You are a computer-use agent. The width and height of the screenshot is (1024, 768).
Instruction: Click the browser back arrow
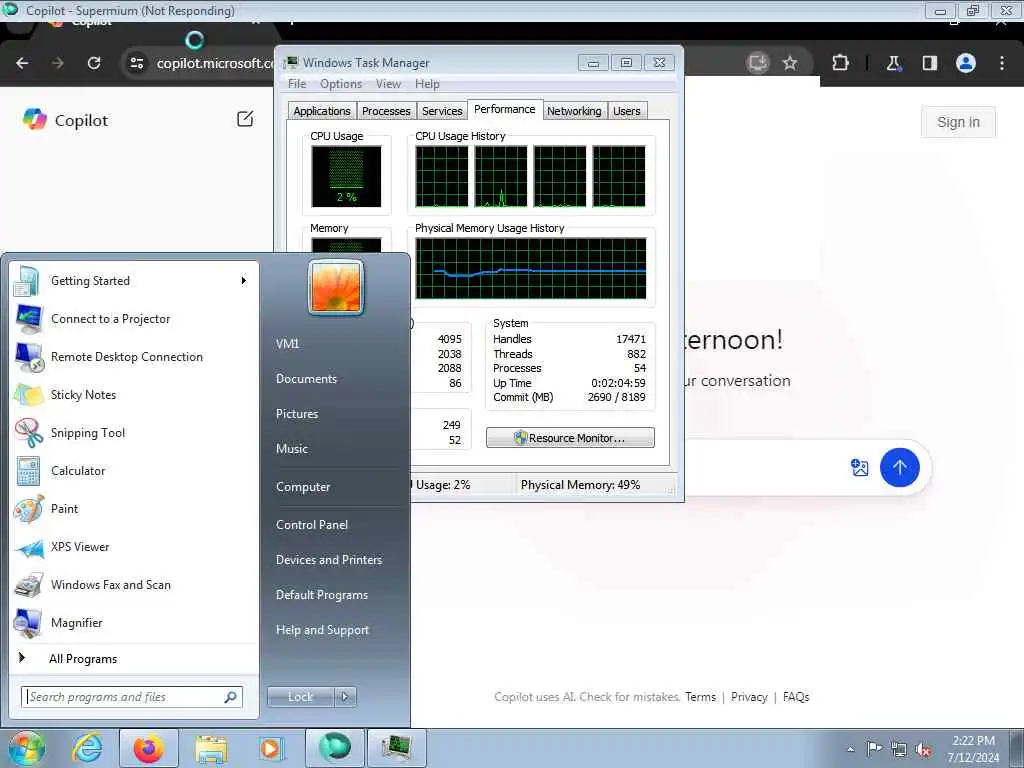(x=22, y=63)
